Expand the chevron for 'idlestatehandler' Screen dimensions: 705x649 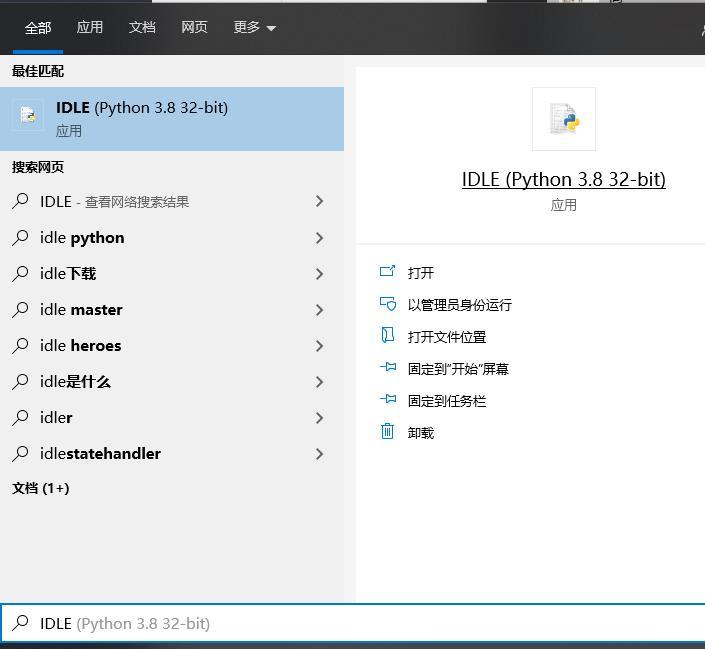coord(319,454)
